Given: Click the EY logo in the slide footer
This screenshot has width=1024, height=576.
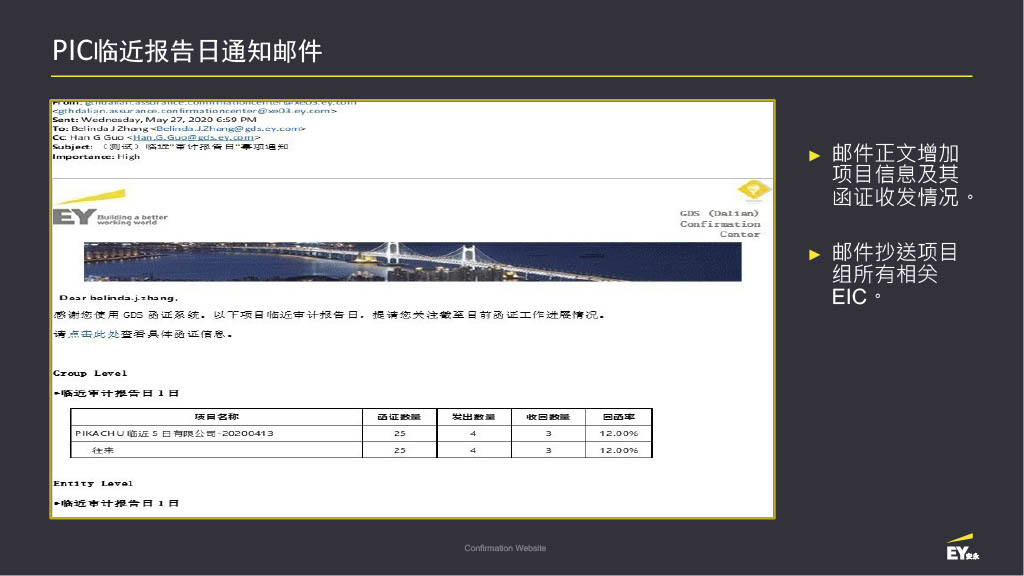Looking at the screenshot, I should [962, 549].
